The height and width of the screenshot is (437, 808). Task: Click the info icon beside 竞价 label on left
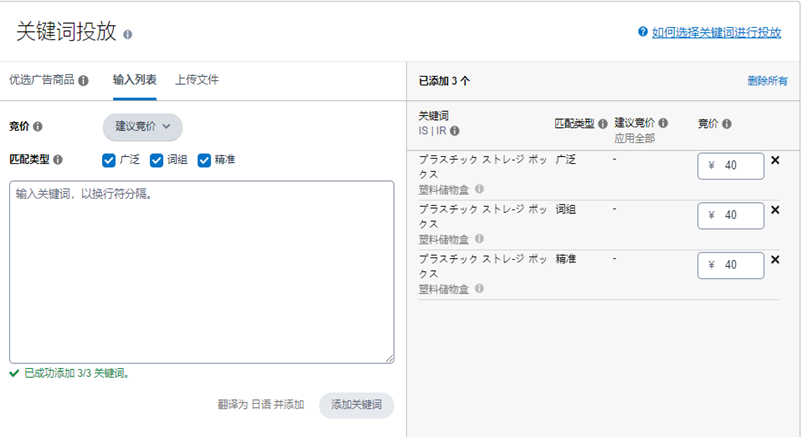(x=38, y=127)
